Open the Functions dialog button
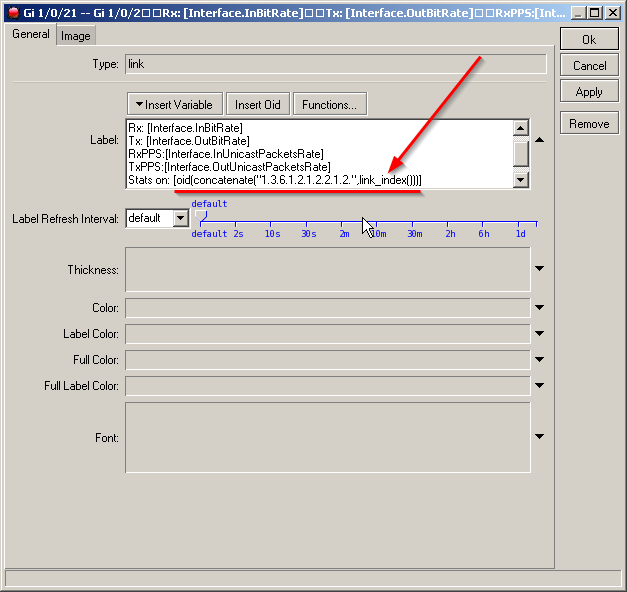This screenshot has width=627, height=592. click(329, 104)
